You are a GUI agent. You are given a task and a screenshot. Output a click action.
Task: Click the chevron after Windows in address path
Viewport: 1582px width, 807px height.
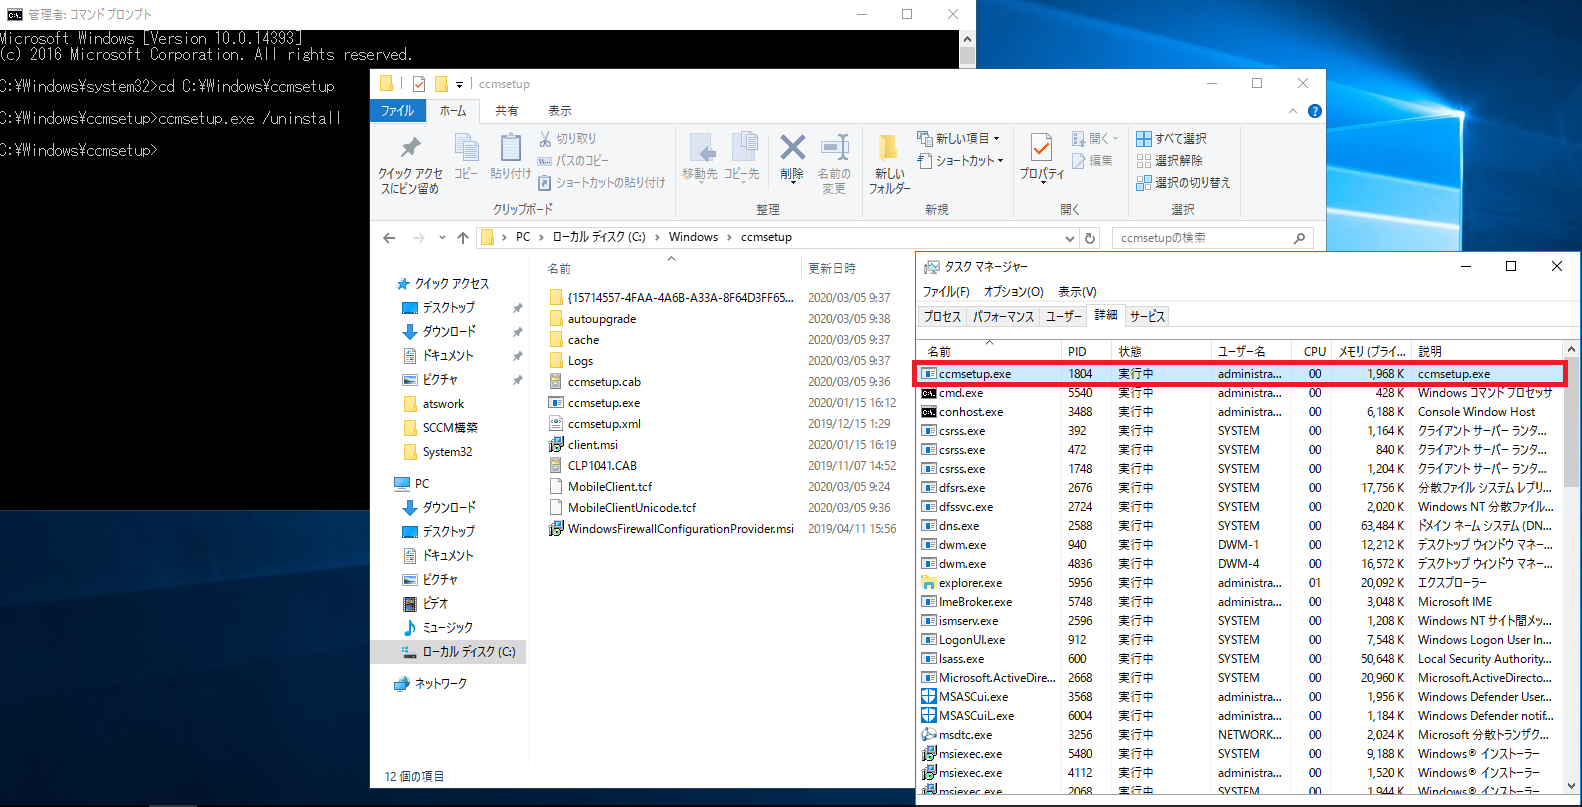[729, 238]
